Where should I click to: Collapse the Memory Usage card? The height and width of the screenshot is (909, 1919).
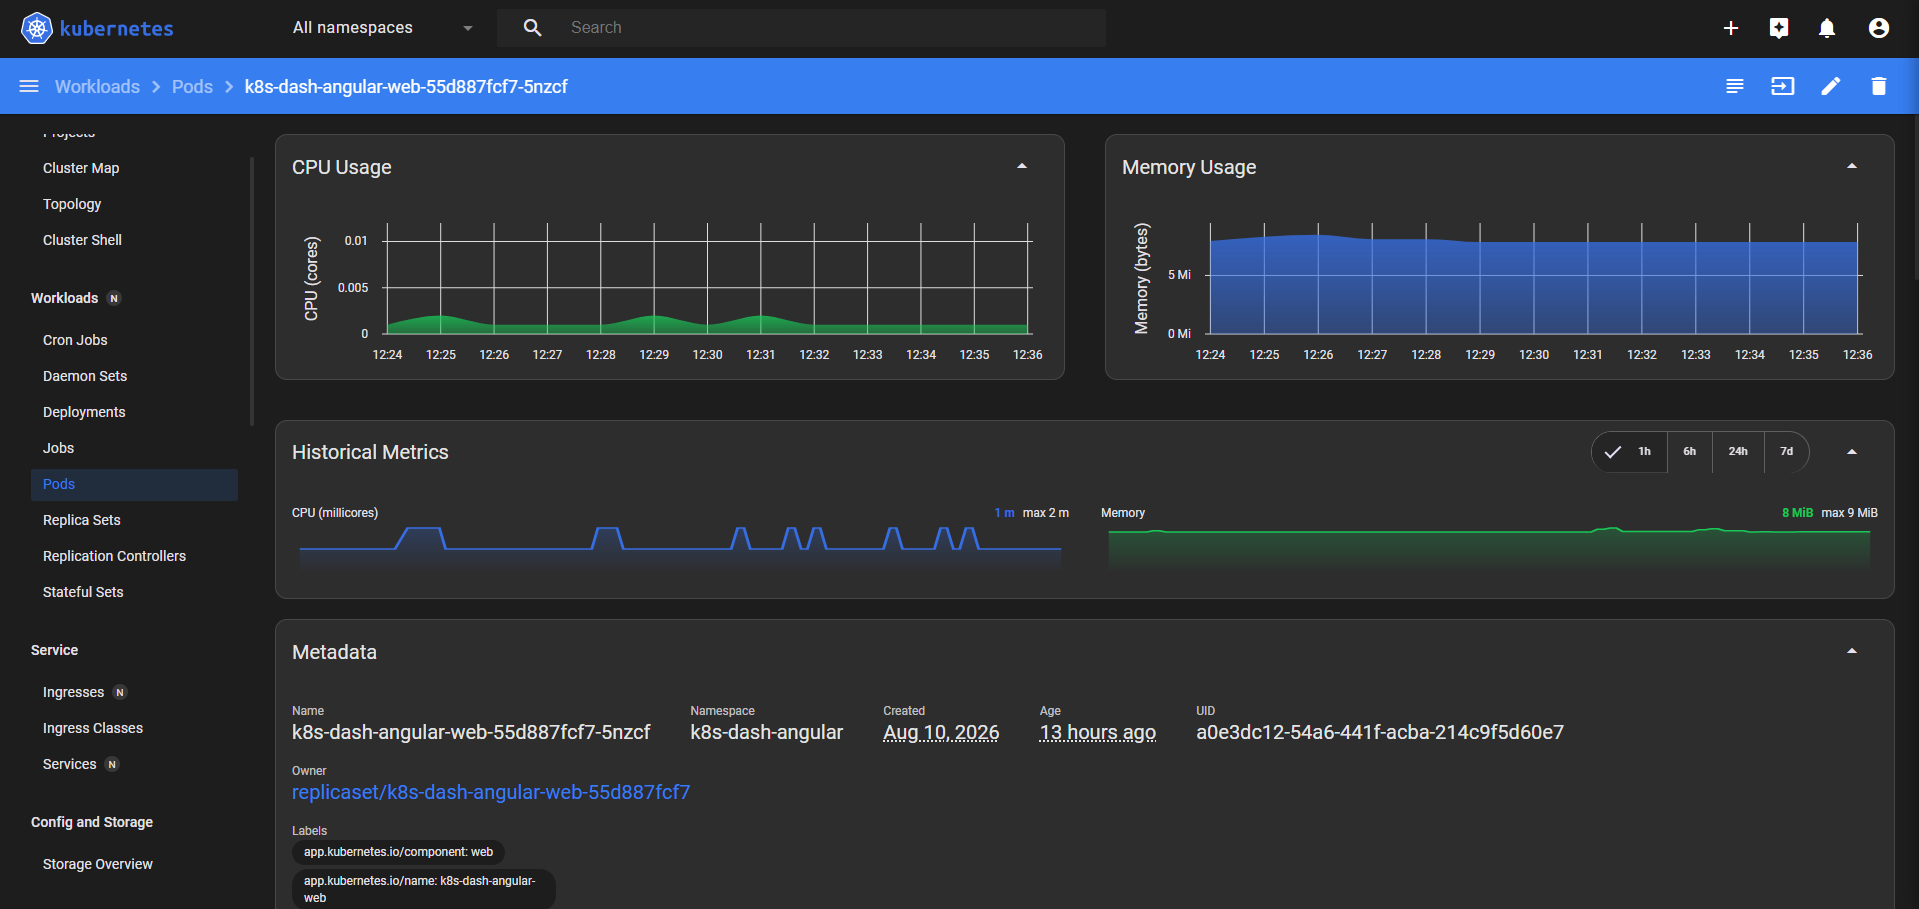[x=1852, y=167]
